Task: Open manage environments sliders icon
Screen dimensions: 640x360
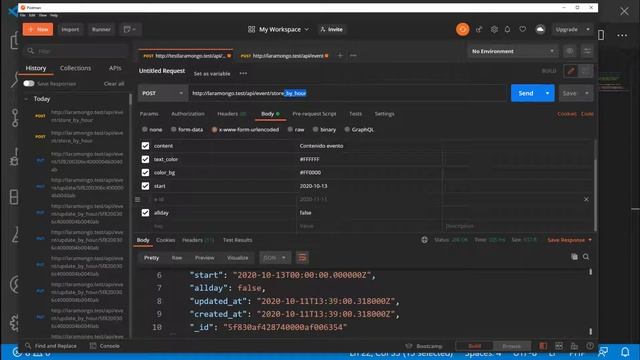Action: (x=587, y=51)
